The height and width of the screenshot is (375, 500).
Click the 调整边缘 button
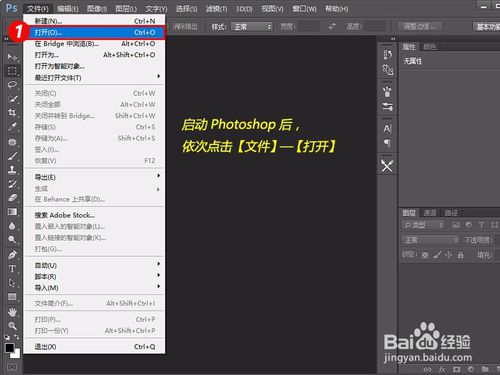(x=420, y=26)
